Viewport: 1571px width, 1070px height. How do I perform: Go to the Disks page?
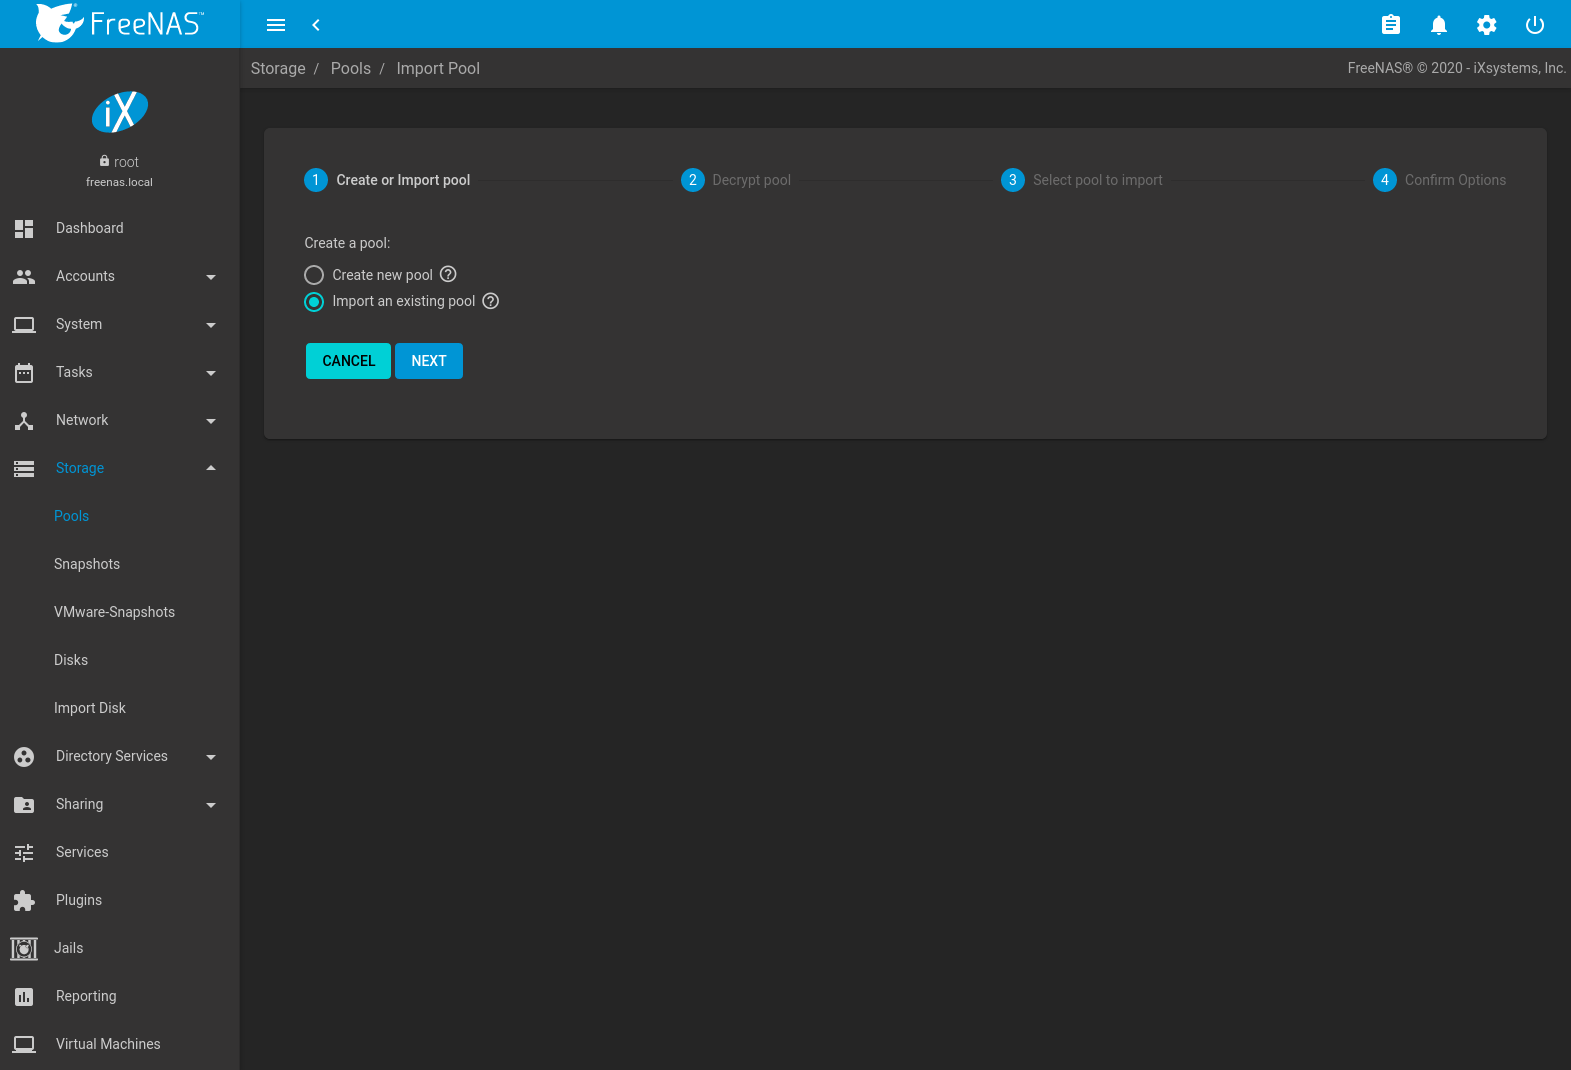click(71, 660)
